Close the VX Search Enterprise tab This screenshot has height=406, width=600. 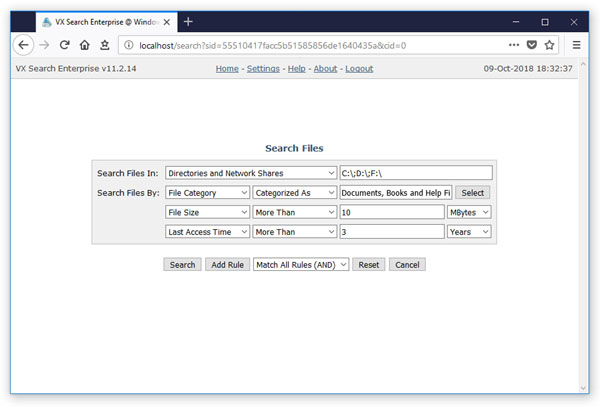(x=167, y=22)
